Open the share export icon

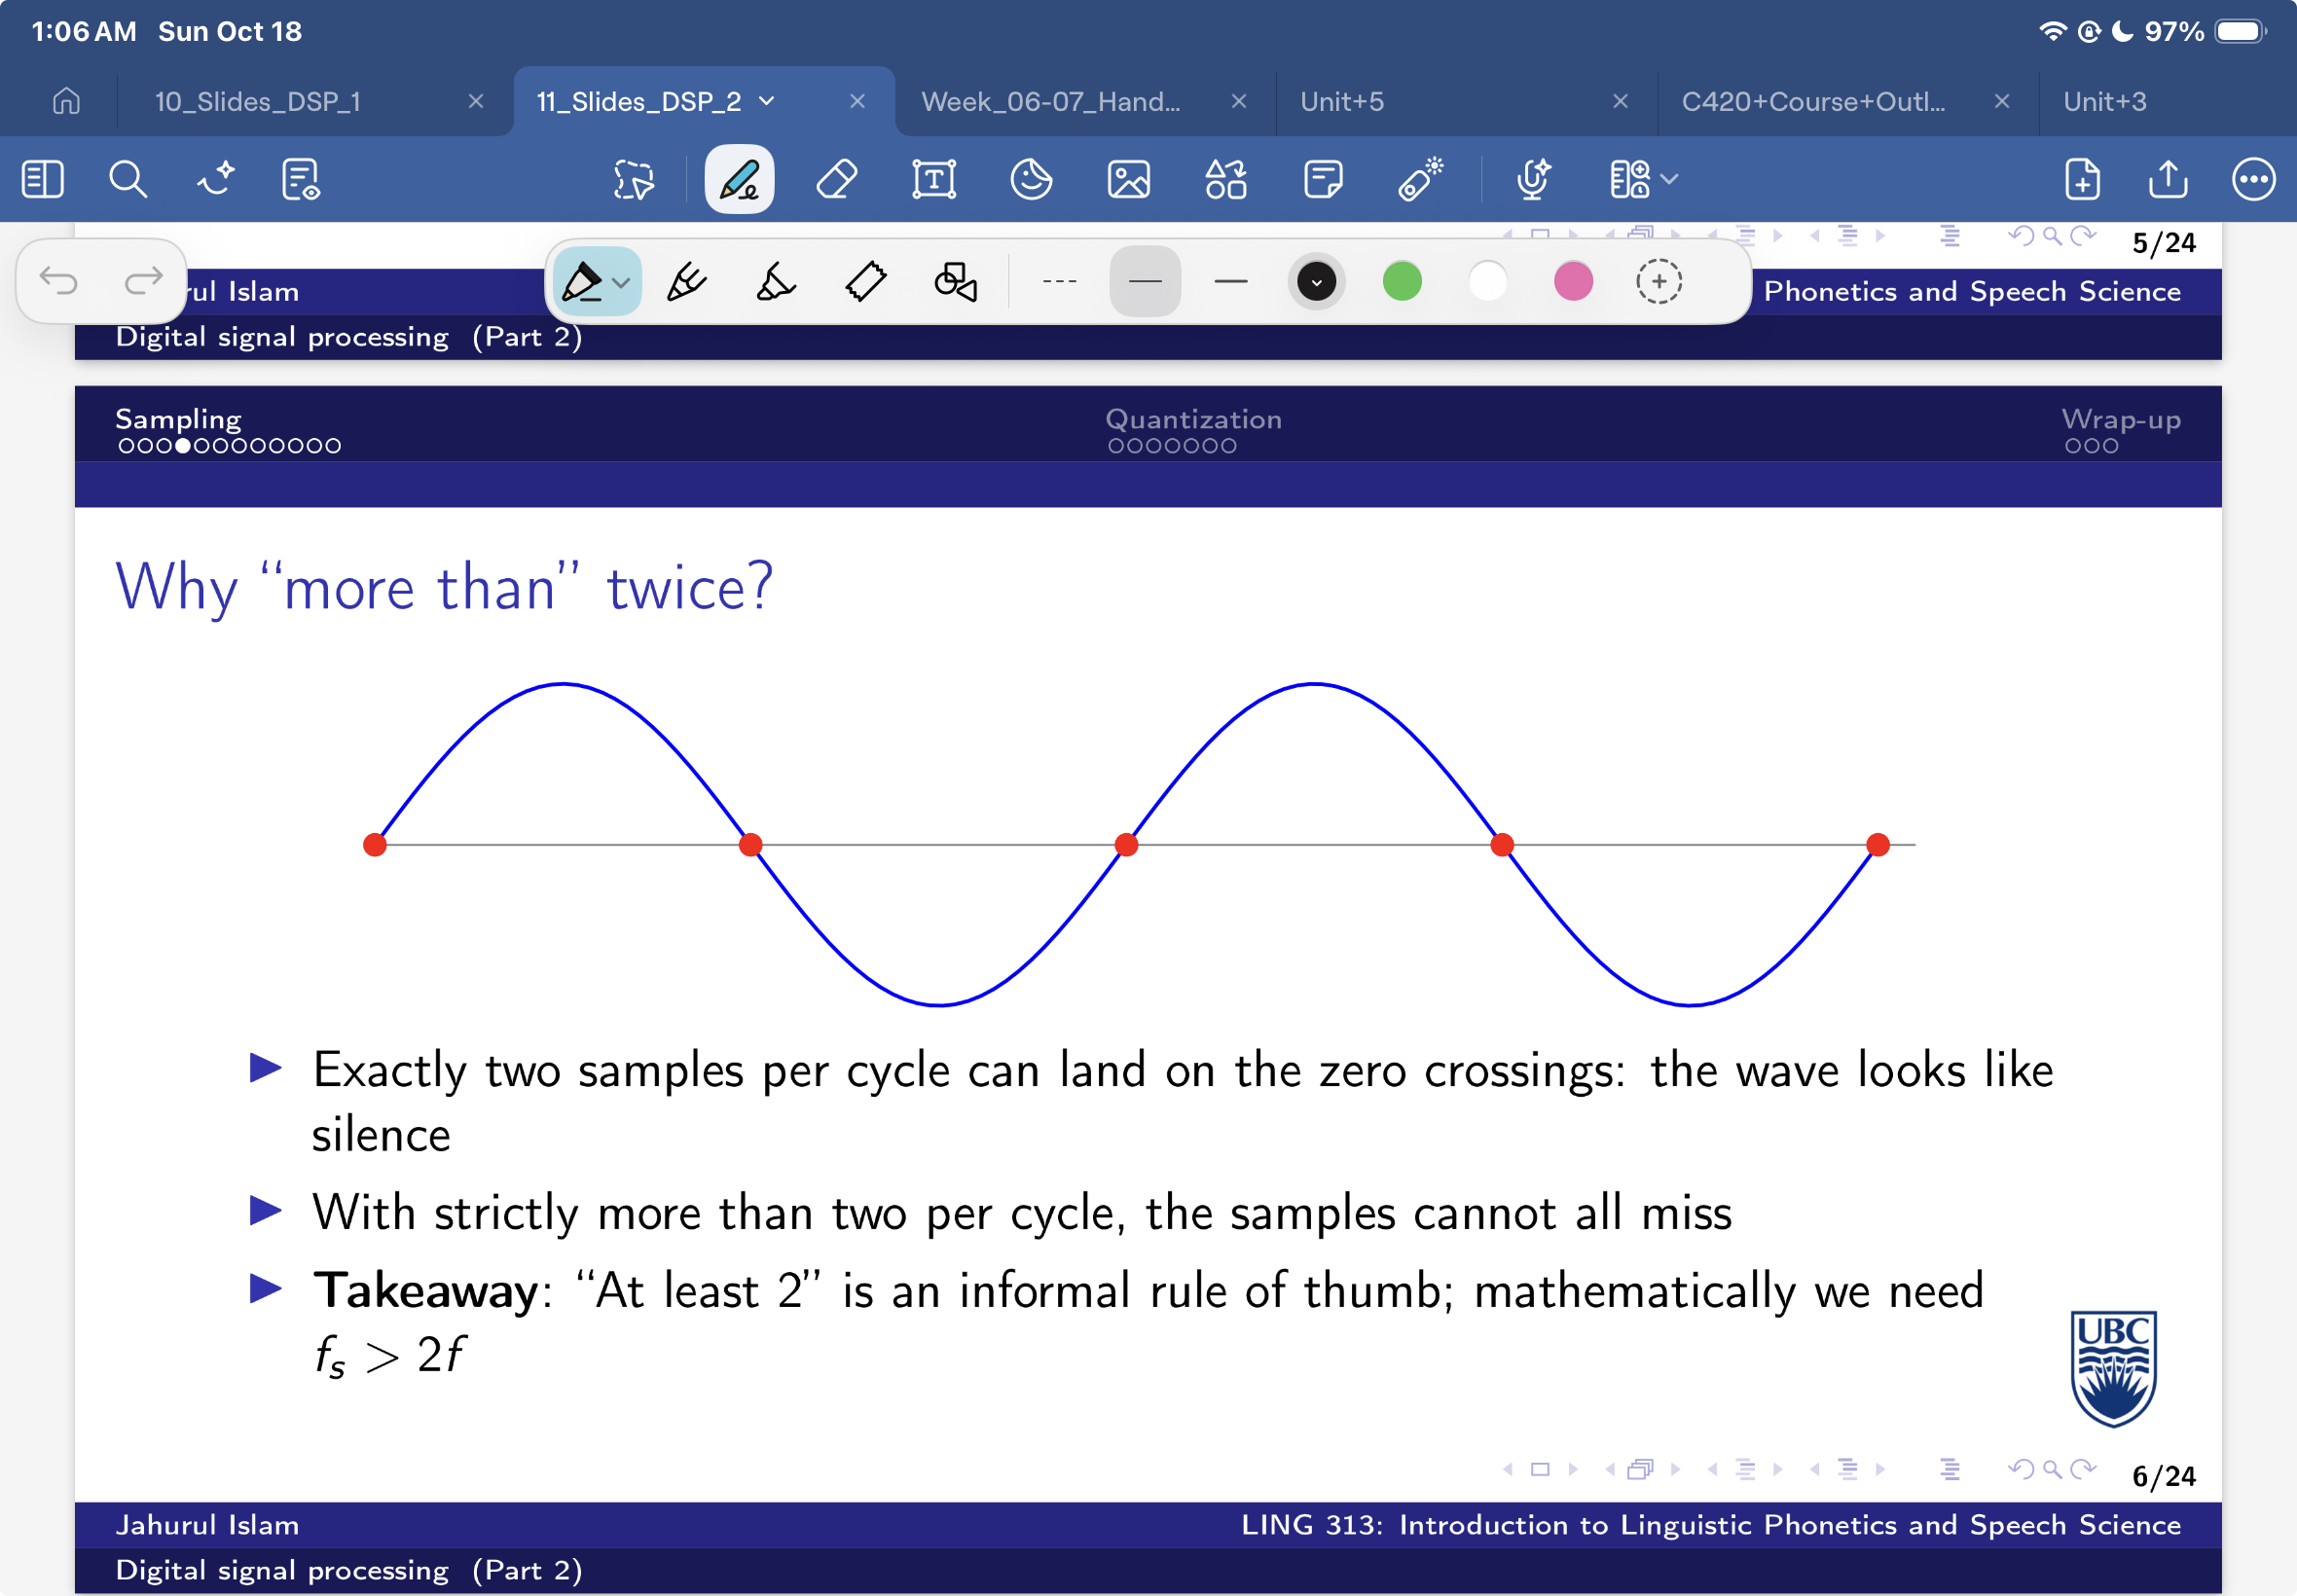2168,180
